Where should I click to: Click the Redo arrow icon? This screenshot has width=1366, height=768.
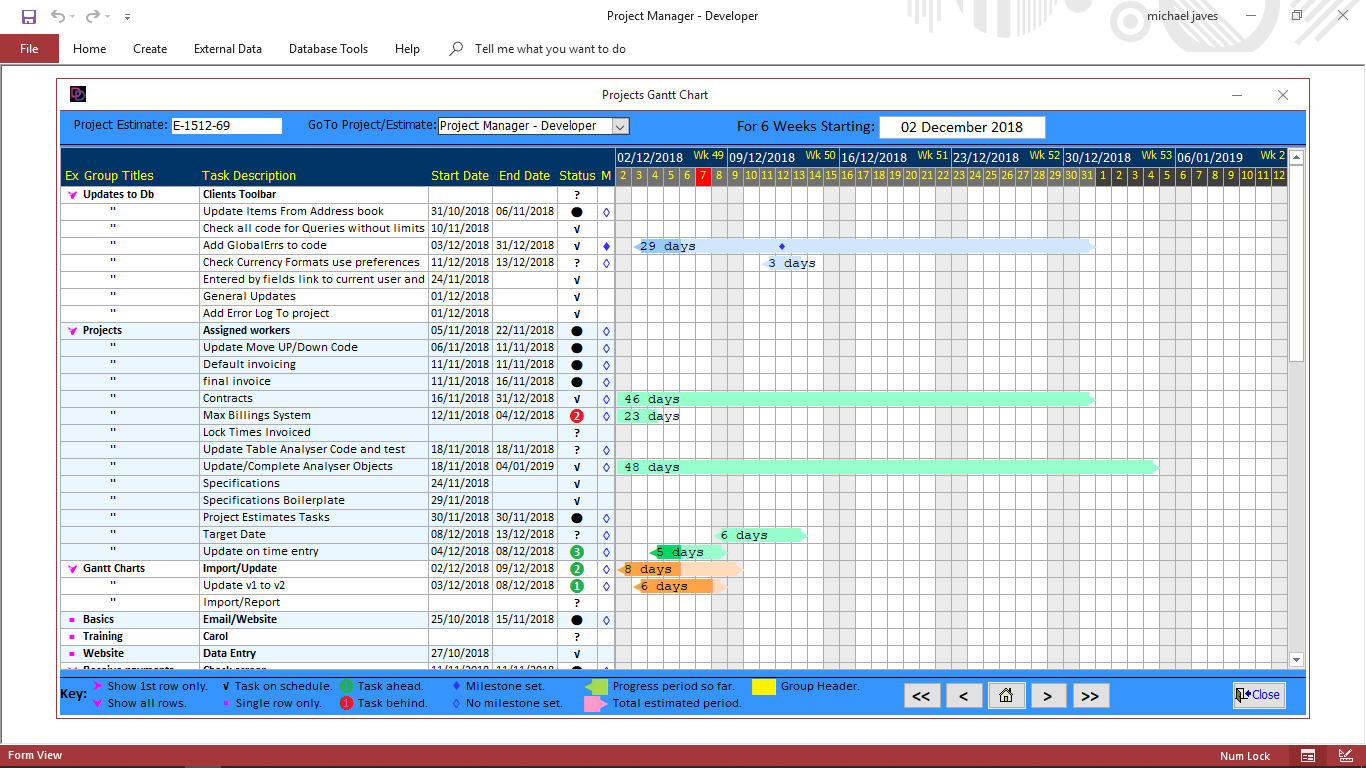92,16
